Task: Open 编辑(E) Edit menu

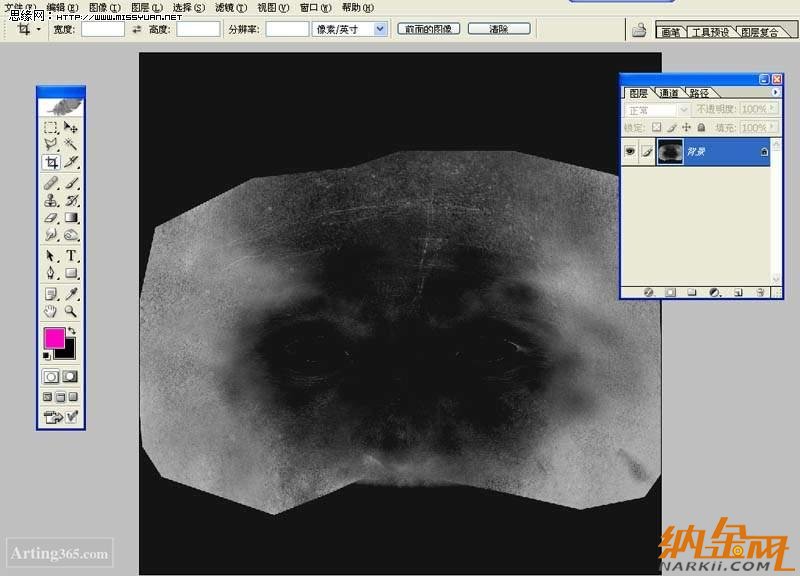Action: point(63,7)
